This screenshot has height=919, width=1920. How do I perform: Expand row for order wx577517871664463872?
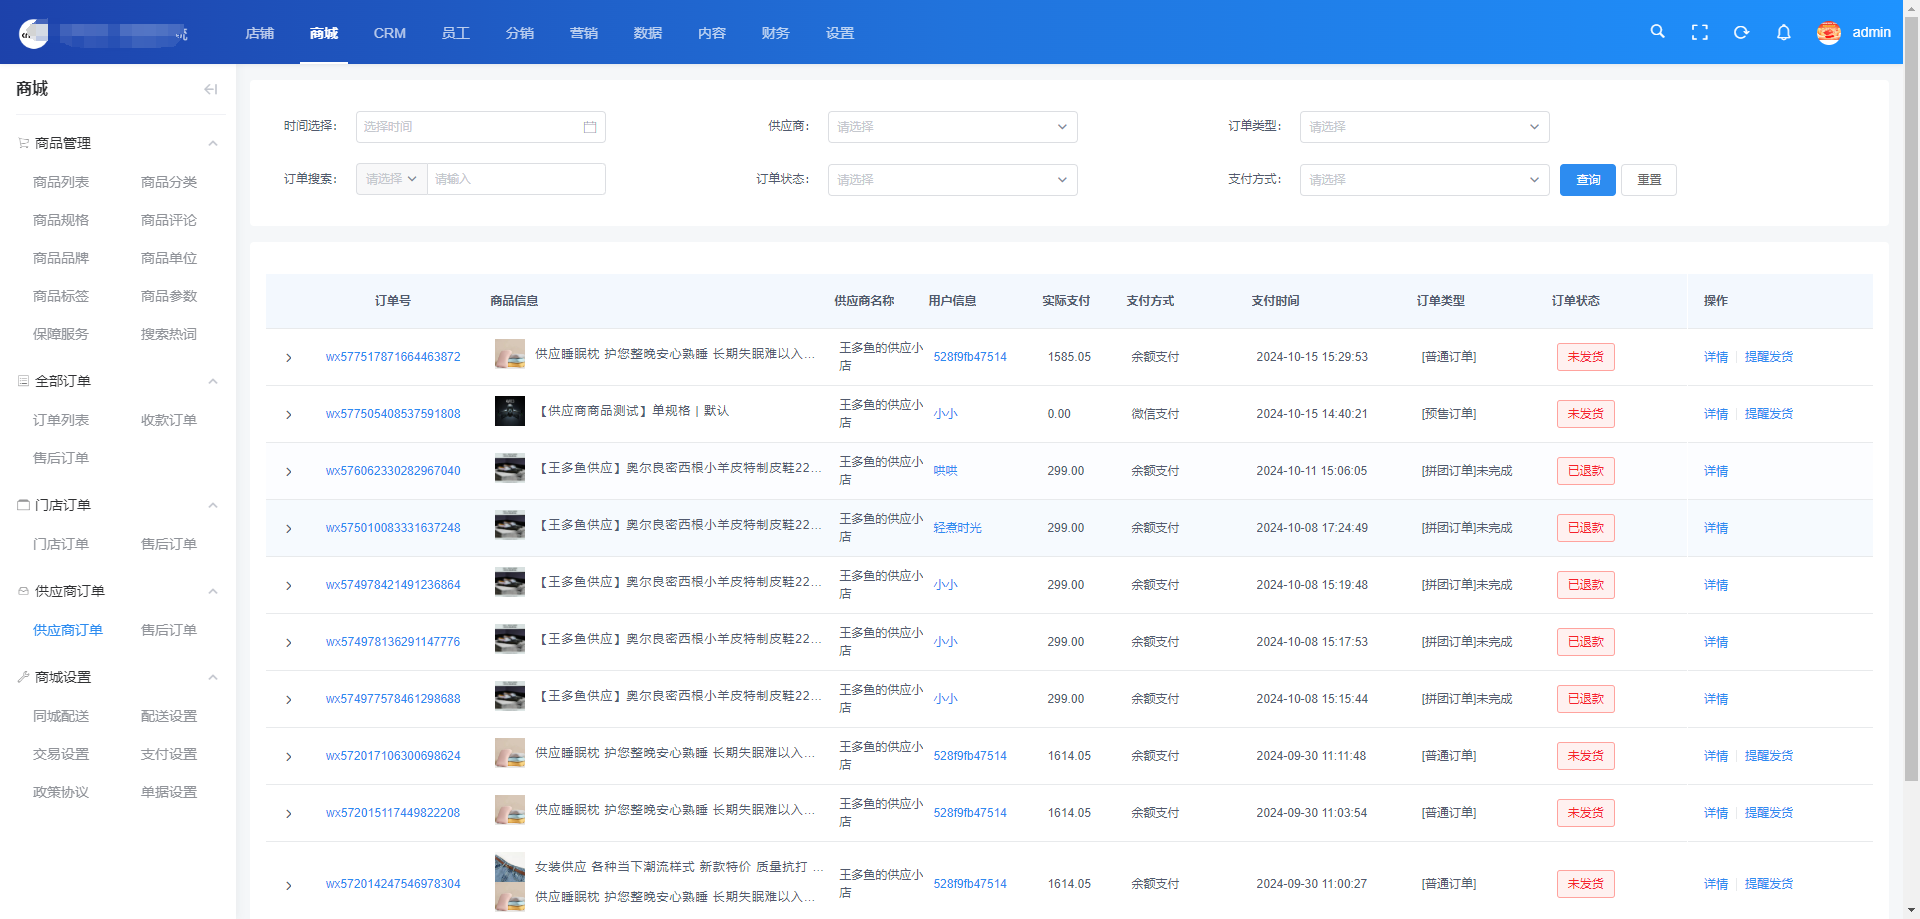pos(289,358)
